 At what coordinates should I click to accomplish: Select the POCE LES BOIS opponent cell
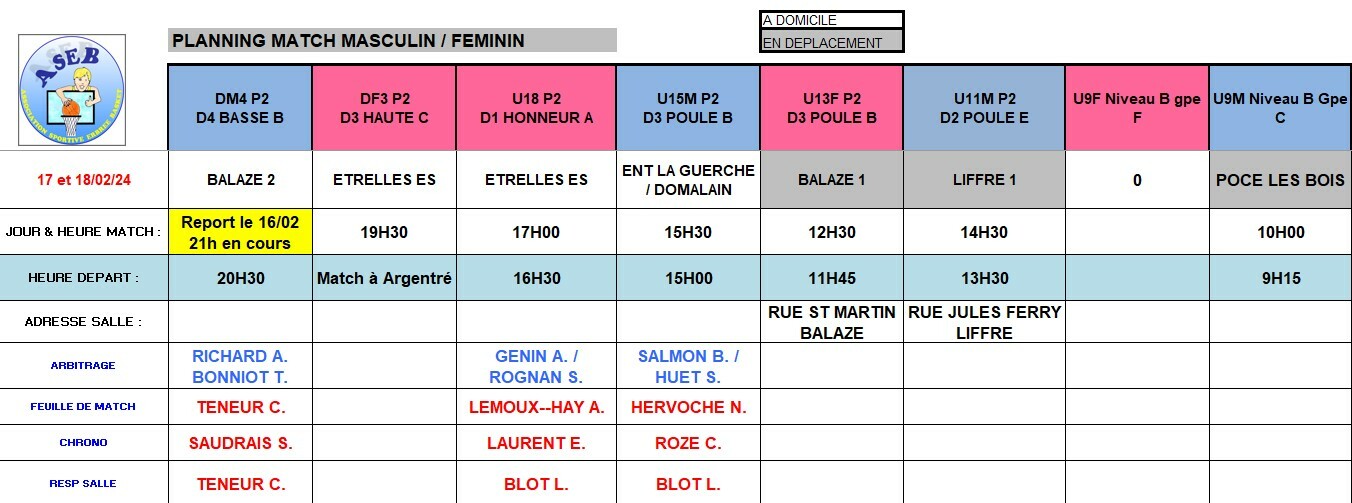[x=1280, y=180]
